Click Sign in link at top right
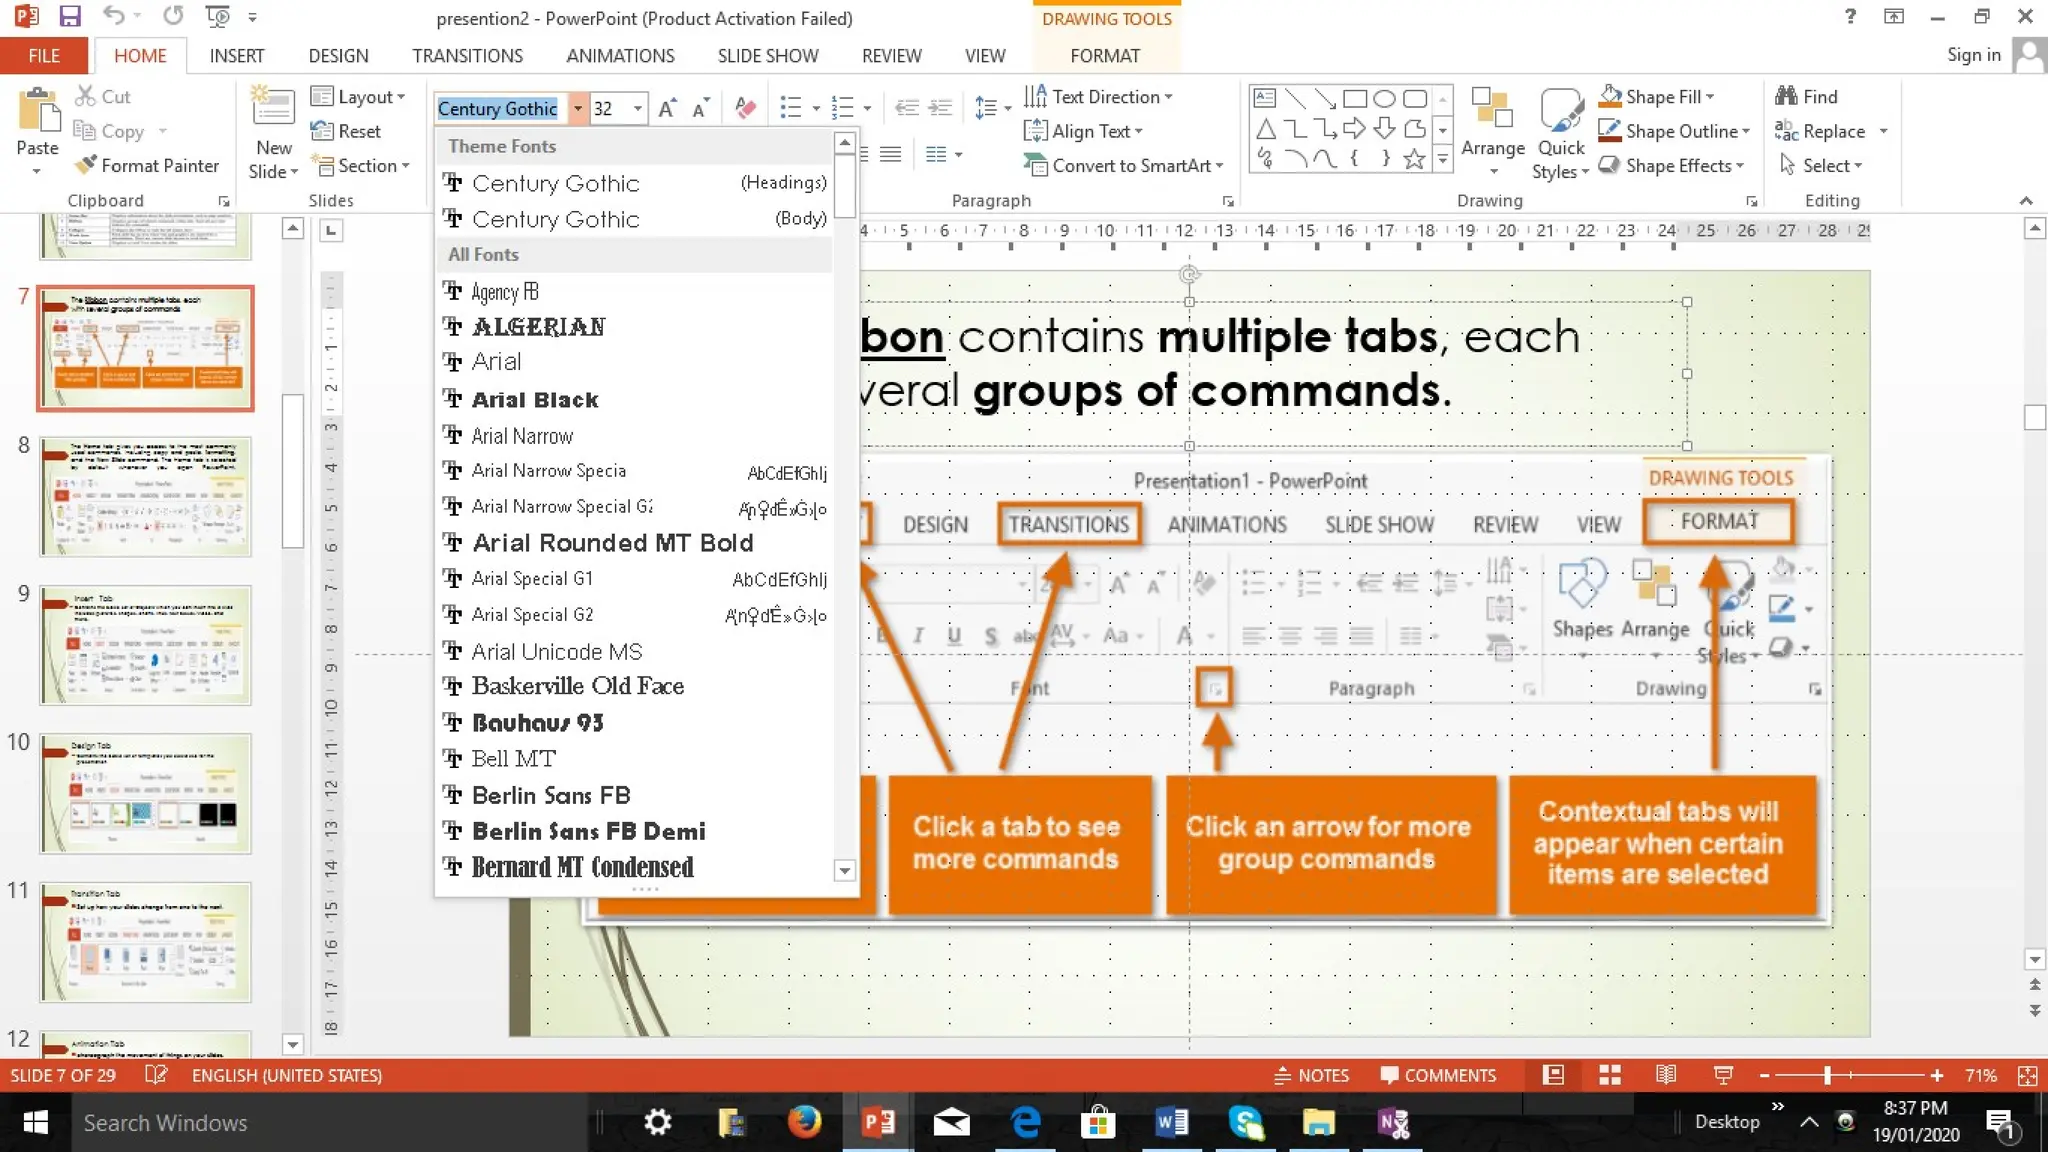The width and height of the screenshot is (2048, 1152). [x=1973, y=55]
